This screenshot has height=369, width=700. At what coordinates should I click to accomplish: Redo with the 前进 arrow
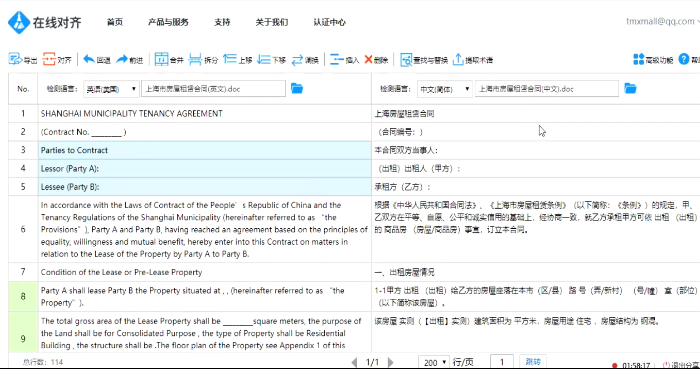(x=129, y=59)
